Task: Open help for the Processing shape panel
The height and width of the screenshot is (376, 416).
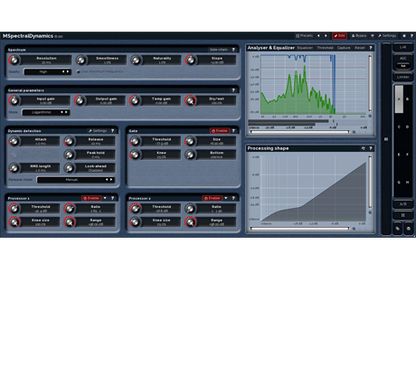Action: coord(371,148)
